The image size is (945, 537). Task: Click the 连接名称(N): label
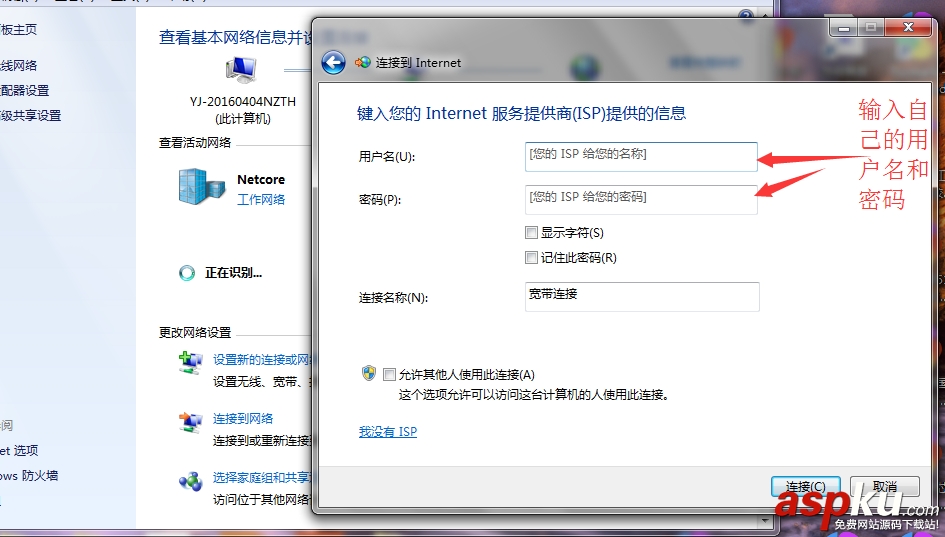[394, 298]
